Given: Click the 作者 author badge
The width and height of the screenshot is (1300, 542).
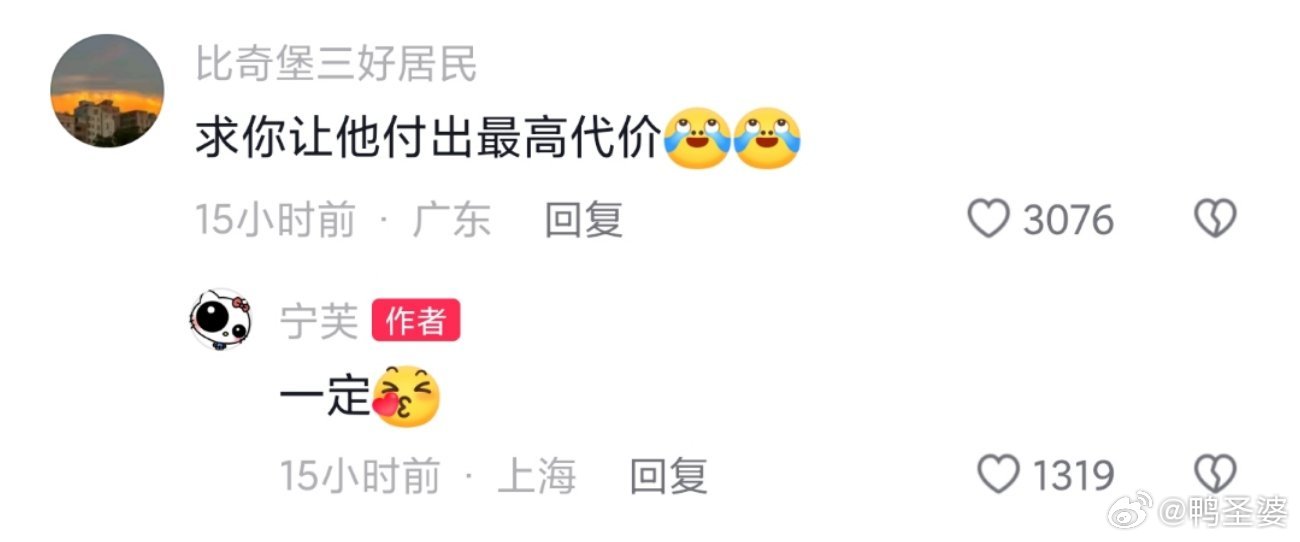Looking at the screenshot, I should point(416,321).
